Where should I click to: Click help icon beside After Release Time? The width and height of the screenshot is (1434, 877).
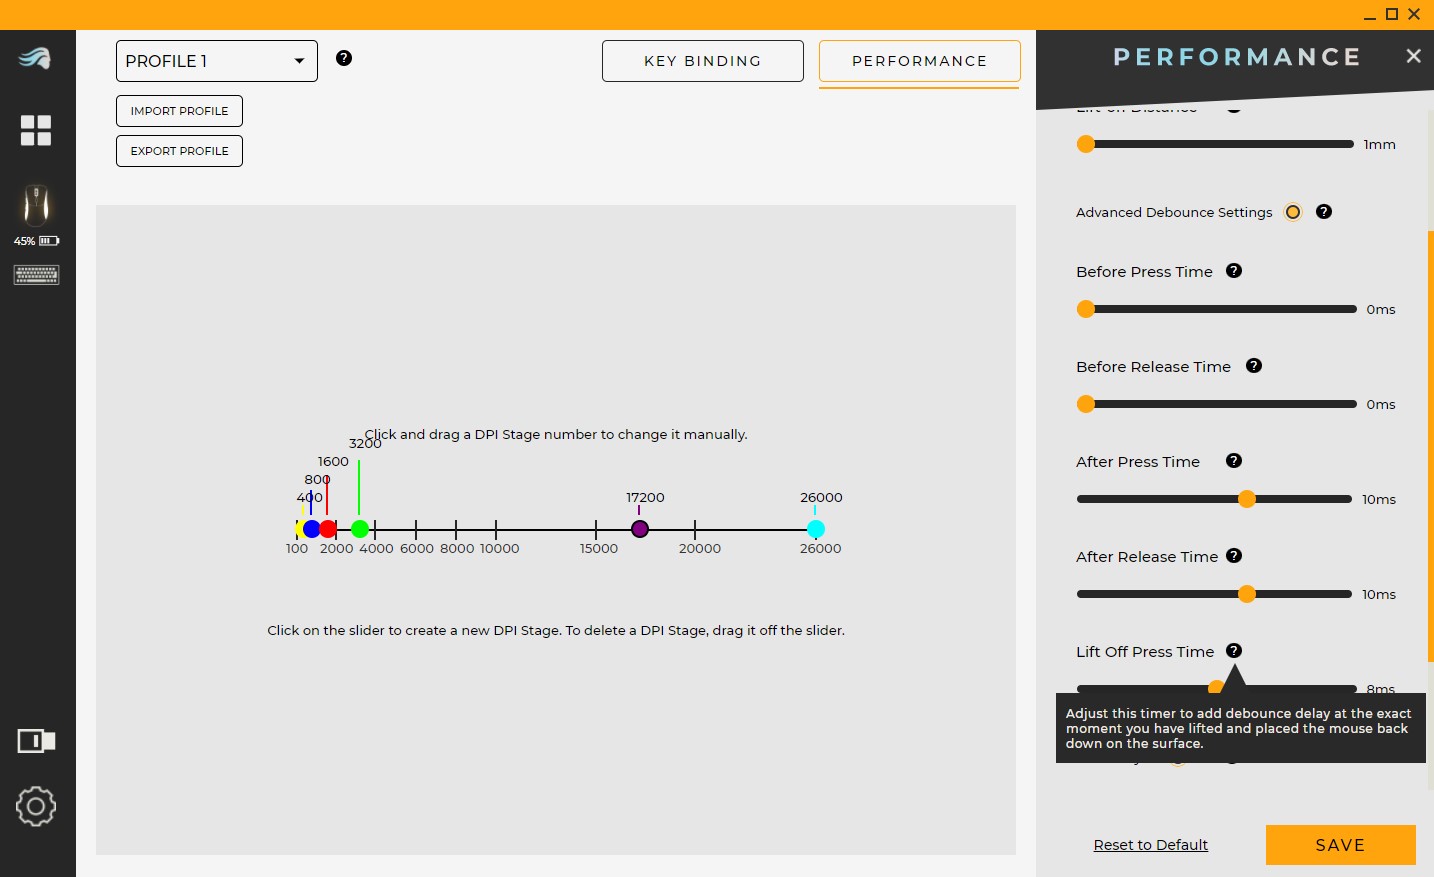point(1234,556)
